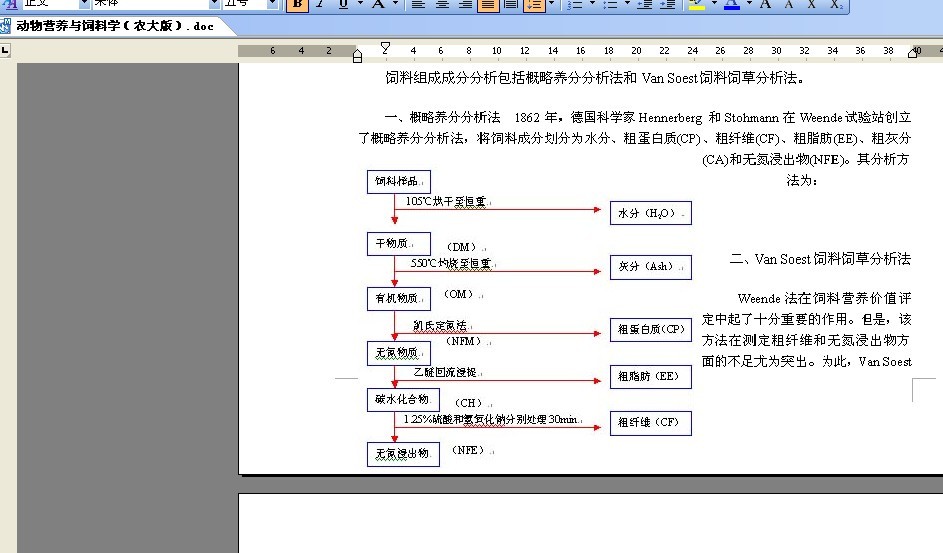
Task: Click the decrease indent icon
Action: coord(643,5)
